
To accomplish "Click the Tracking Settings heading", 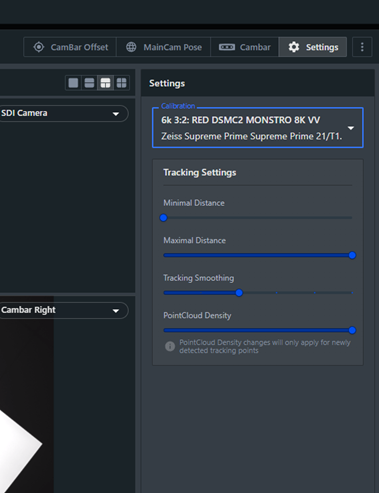I will pos(200,172).
